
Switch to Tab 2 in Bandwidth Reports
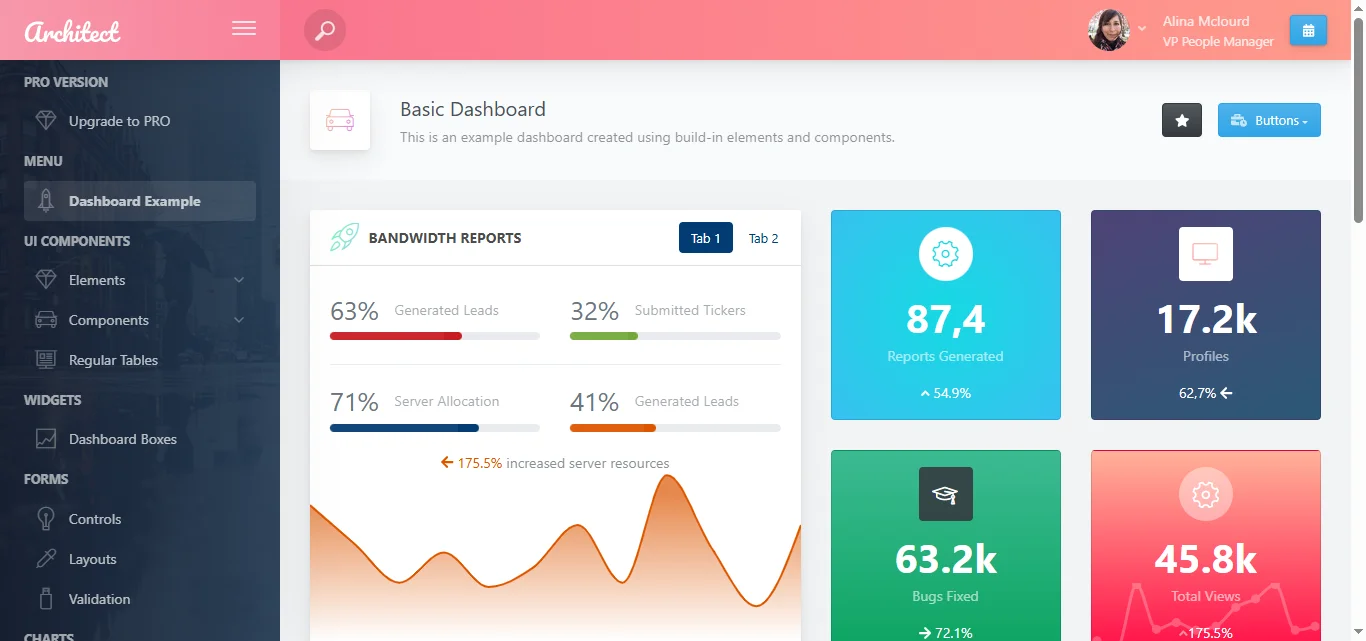point(763,237)
